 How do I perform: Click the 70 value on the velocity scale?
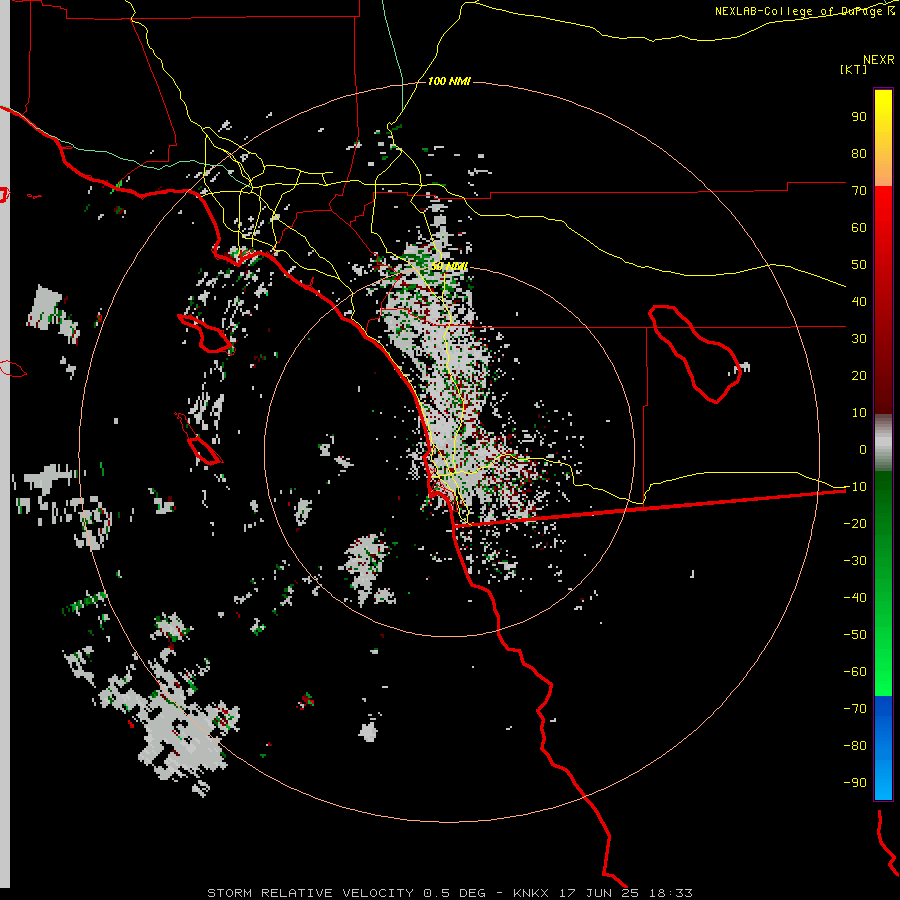859,191
